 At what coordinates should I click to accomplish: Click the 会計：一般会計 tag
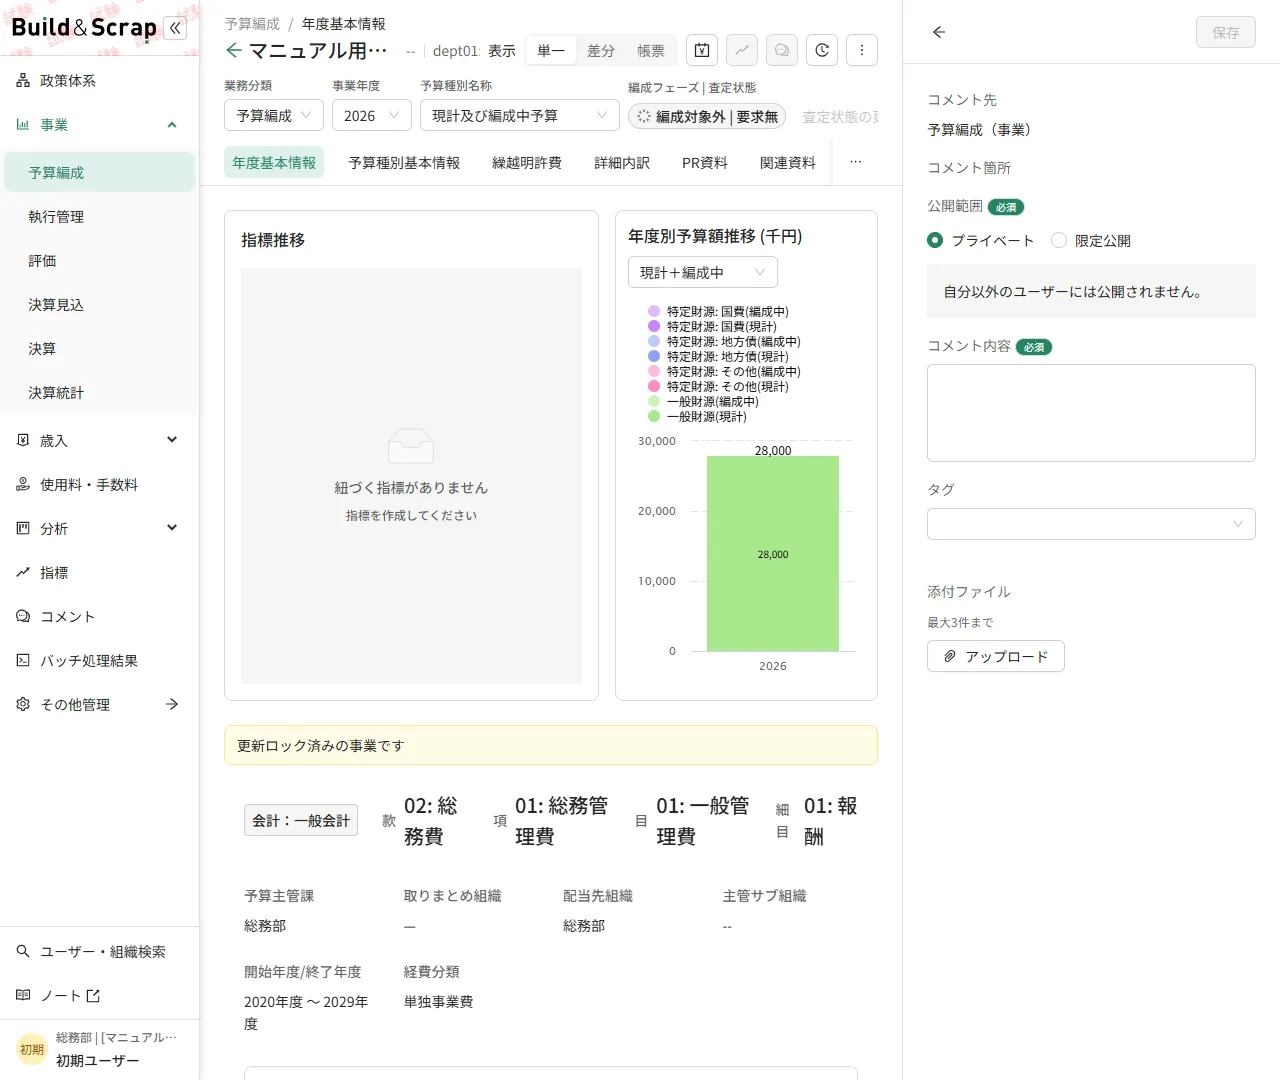301,820
